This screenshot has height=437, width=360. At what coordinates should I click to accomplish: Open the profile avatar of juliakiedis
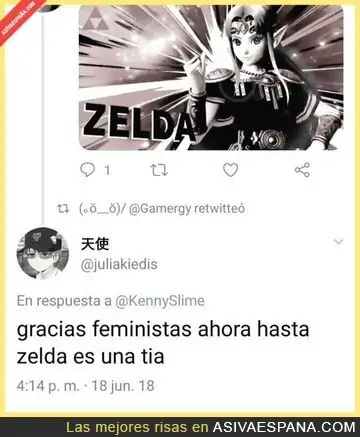(43, 253)
